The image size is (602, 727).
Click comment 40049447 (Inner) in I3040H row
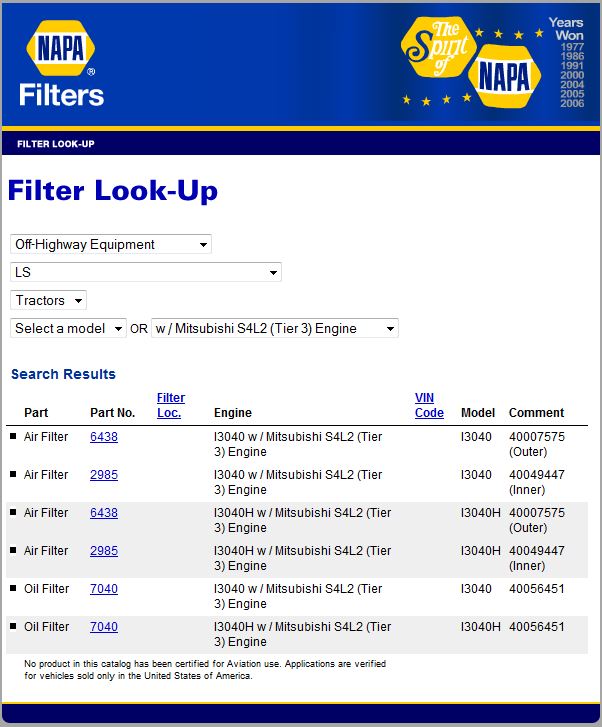(537, 558)
